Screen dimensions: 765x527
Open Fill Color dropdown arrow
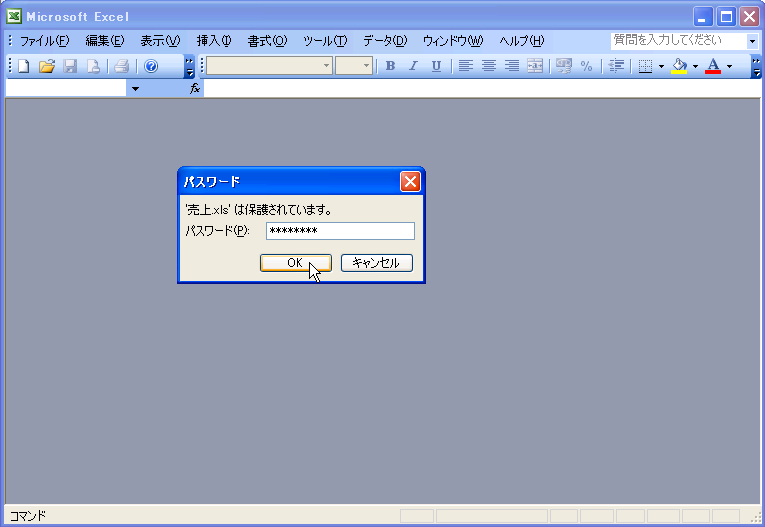(x=695, y=66)
